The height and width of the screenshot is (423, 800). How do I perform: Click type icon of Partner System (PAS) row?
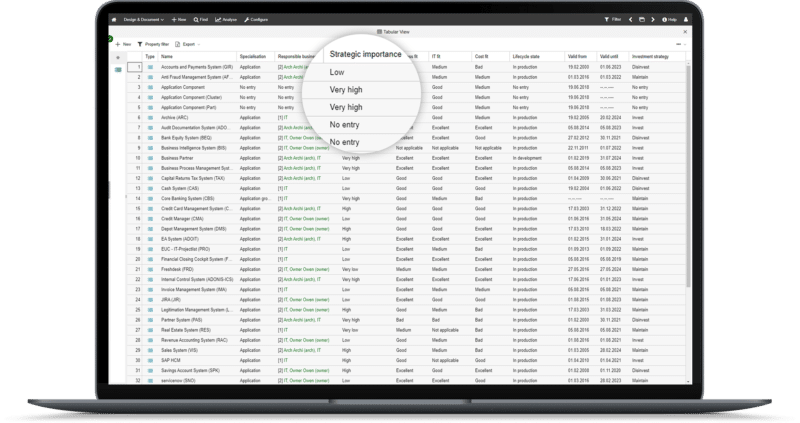click(x=150, y=320)
